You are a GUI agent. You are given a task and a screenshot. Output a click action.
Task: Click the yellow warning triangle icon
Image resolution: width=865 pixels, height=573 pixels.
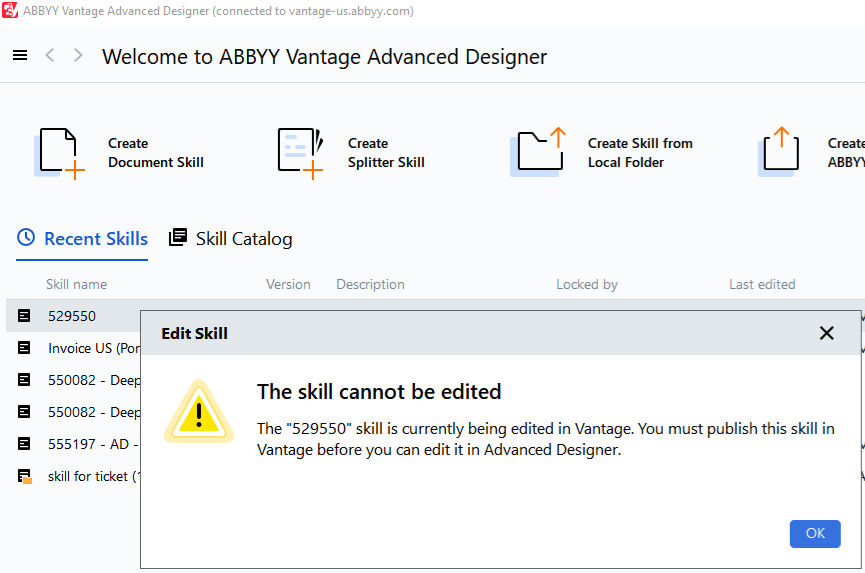[199, 412]
